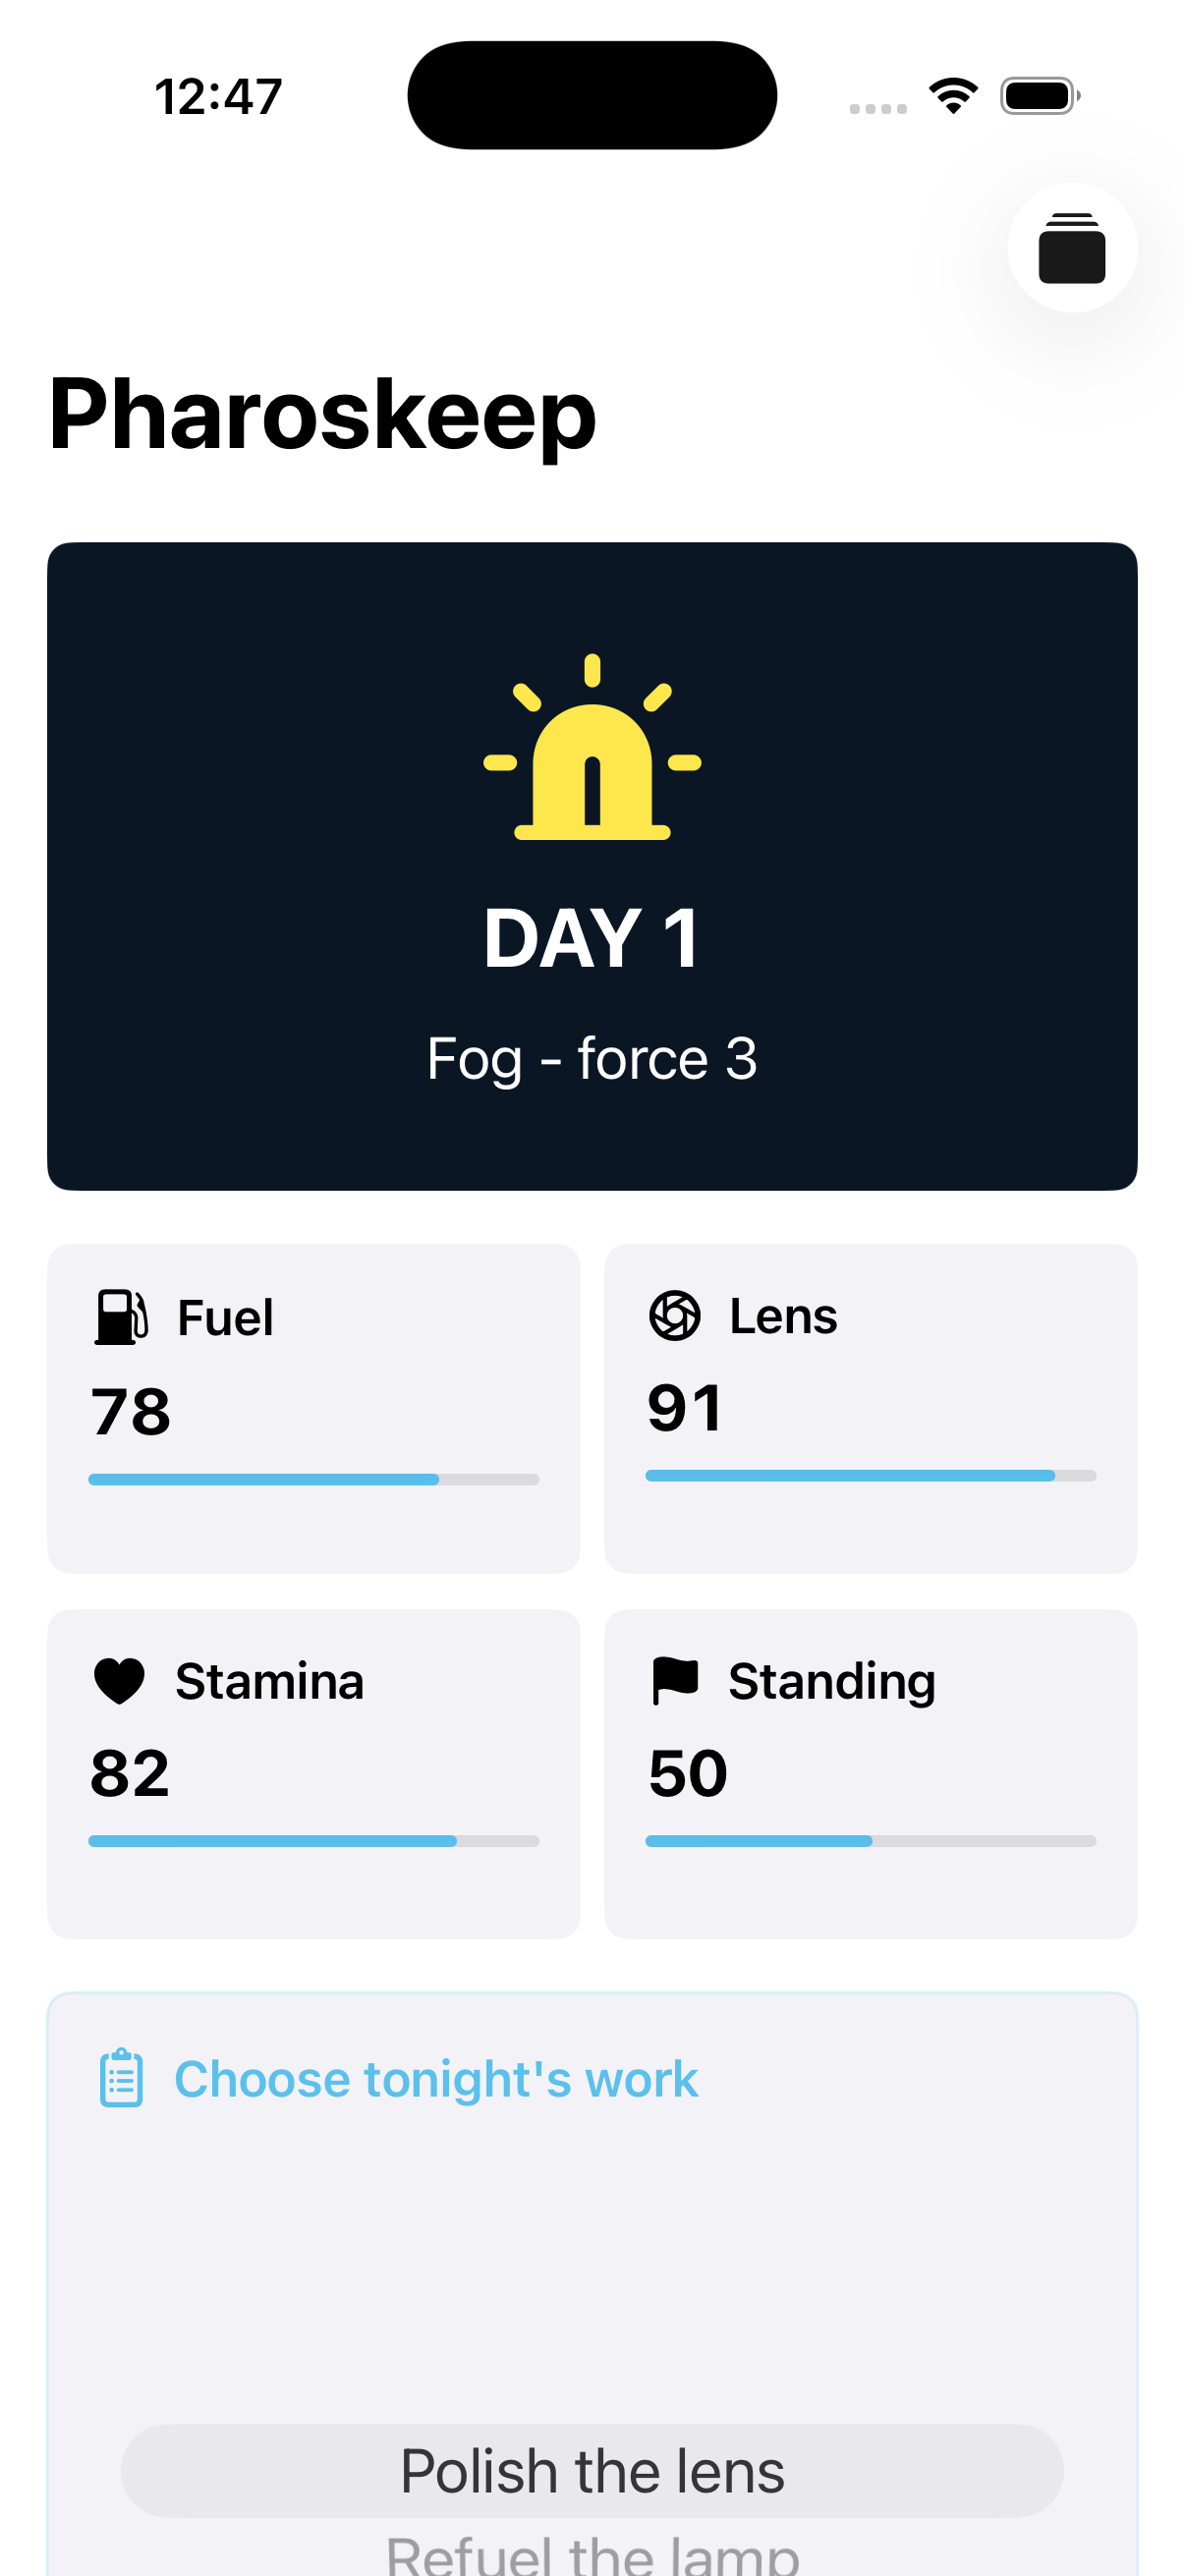Open the Day 1 weather card
Screen dimensions: 1185x2576
(592, 866)
